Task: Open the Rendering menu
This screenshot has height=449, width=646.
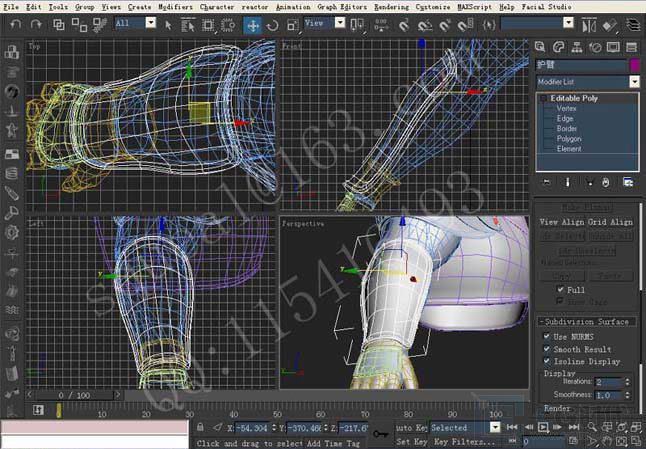Action: pos(391,7)
